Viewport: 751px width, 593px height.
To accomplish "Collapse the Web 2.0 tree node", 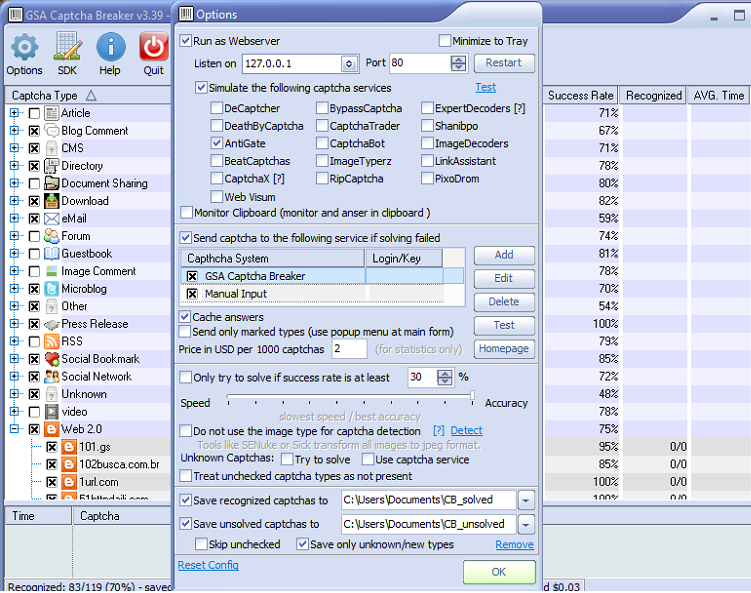I will pos(14,429).
